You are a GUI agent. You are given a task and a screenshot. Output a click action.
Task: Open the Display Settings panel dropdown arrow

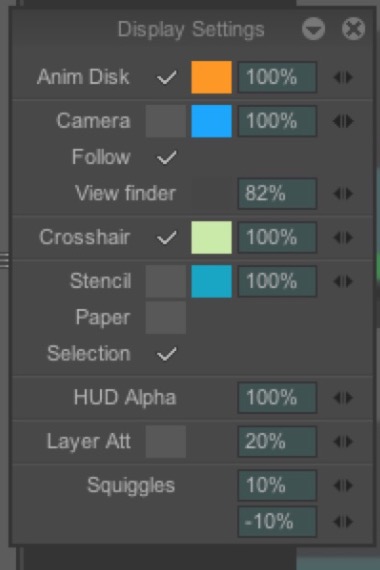[x=313, y=28]
